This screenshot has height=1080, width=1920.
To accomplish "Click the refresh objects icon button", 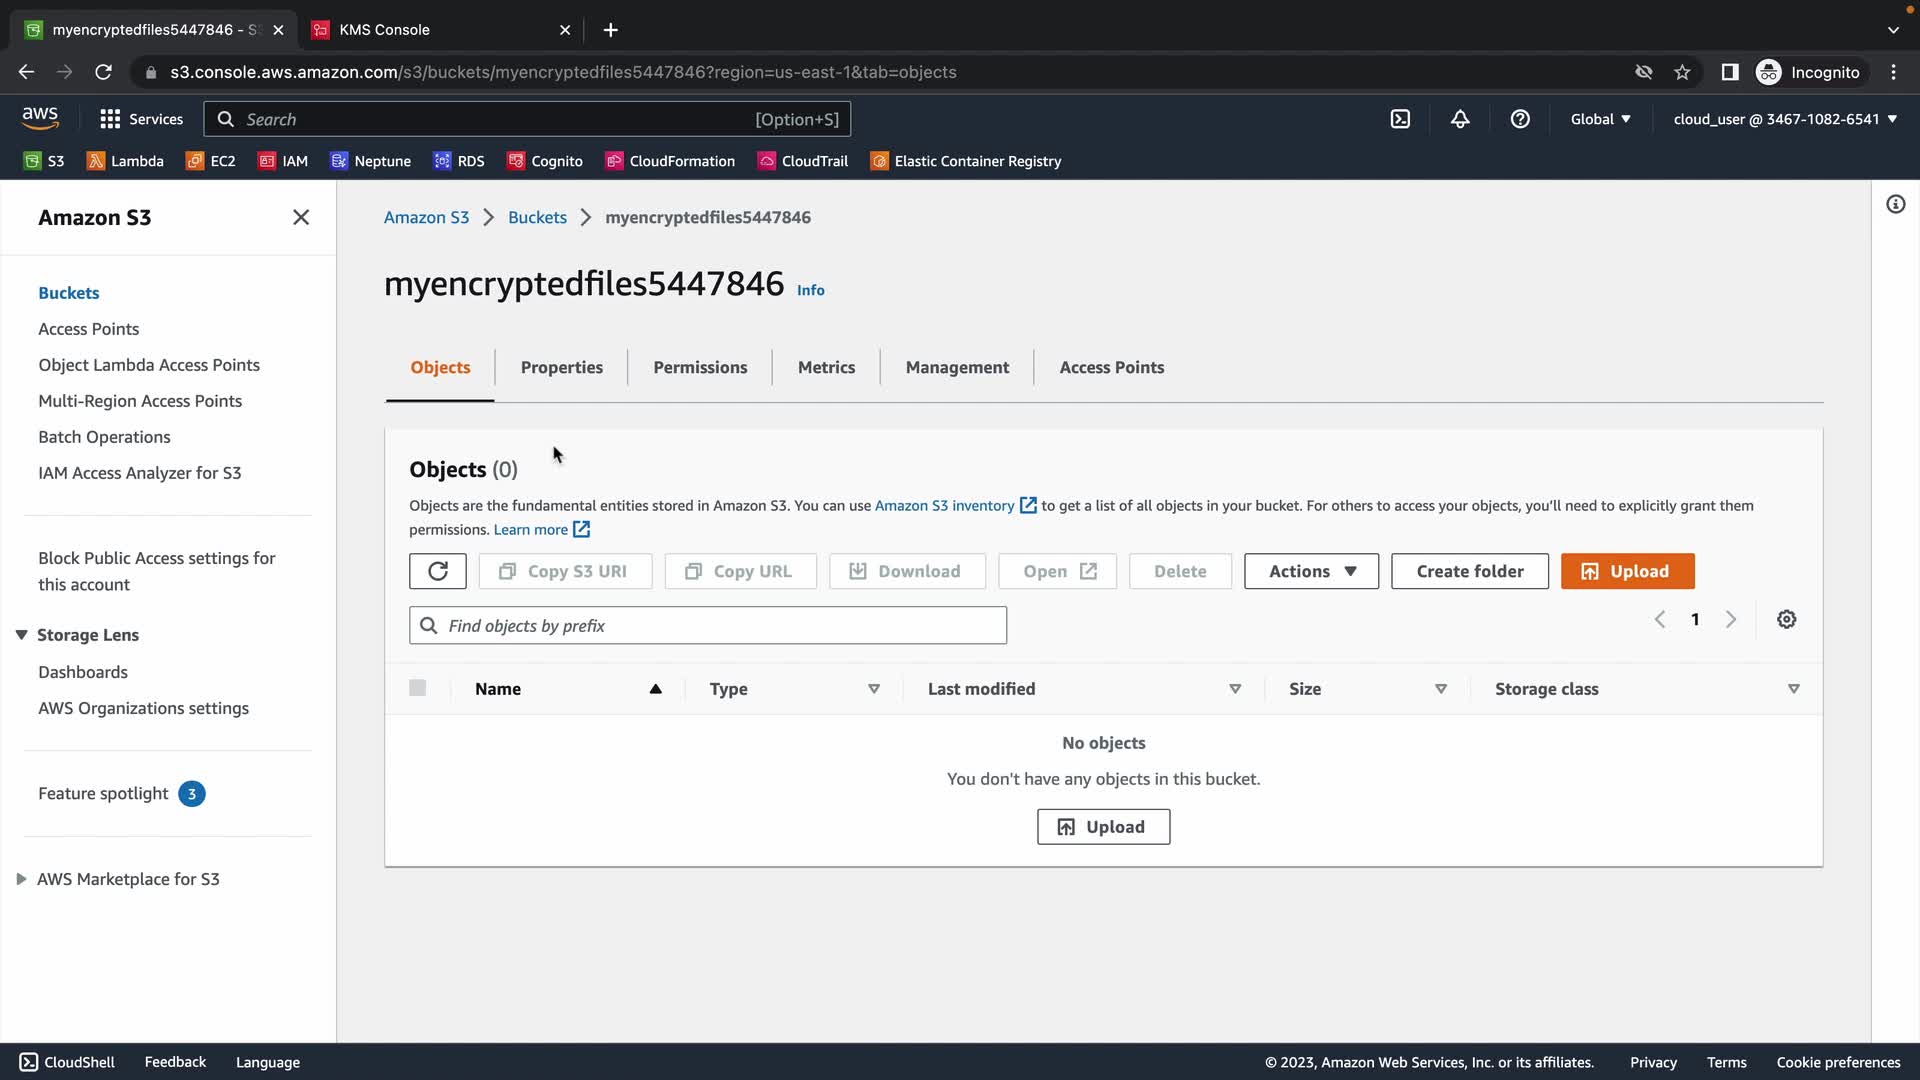I will coord(437,571).
